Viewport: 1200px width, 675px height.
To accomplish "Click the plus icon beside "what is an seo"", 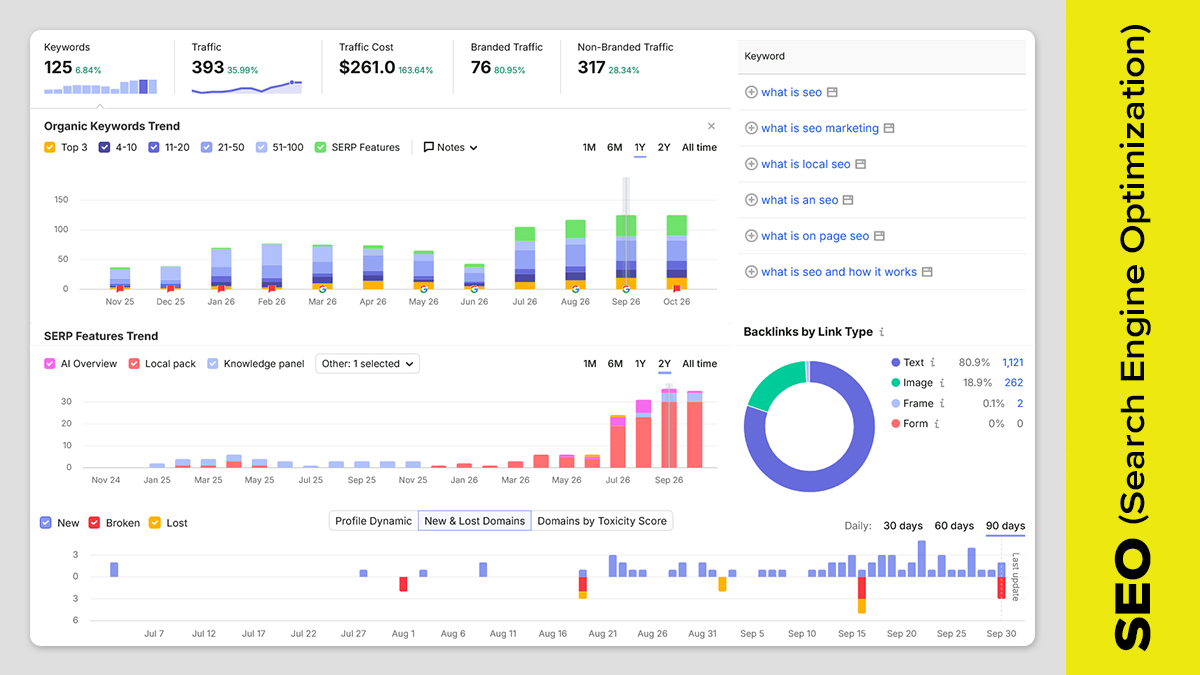I will (751, 200).
